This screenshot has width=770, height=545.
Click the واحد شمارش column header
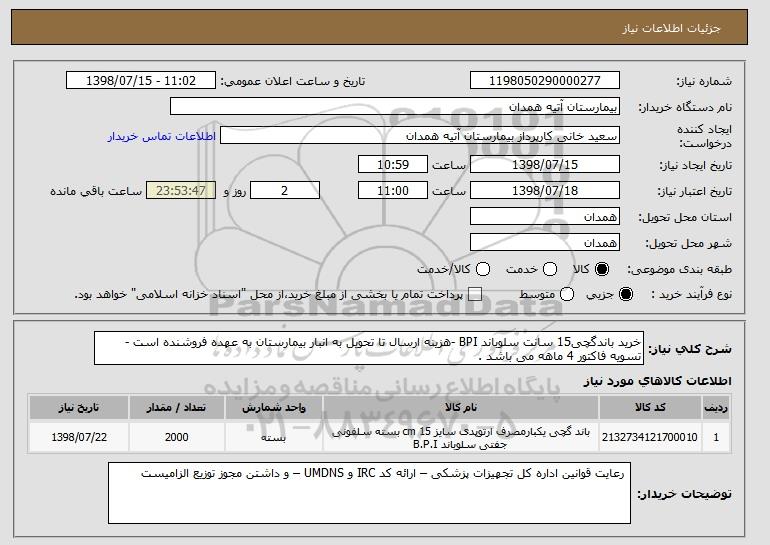(x=274, y=407)
